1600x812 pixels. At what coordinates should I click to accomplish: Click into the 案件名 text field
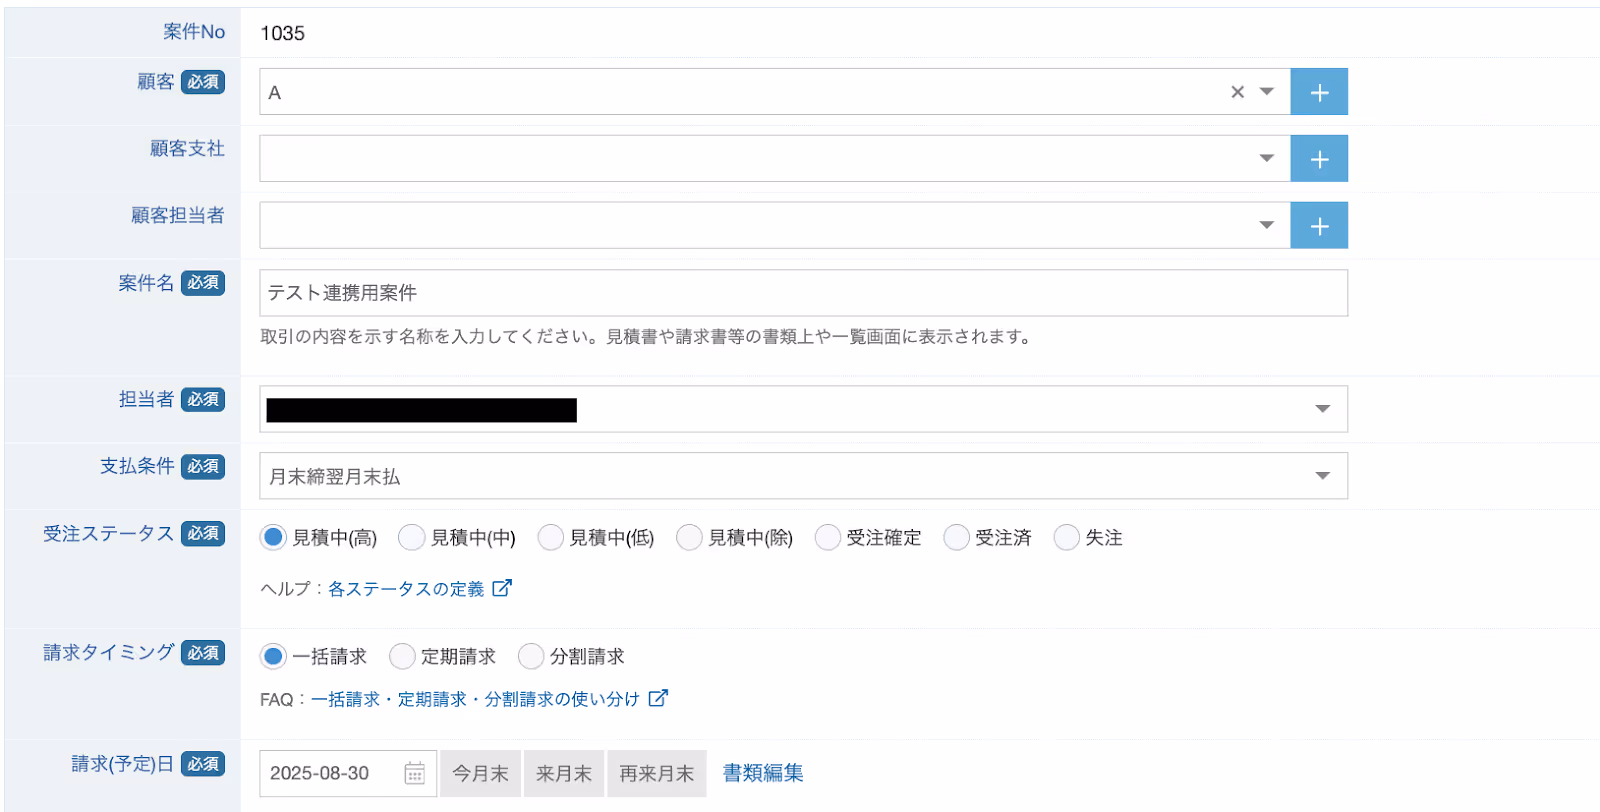[803, 293]
